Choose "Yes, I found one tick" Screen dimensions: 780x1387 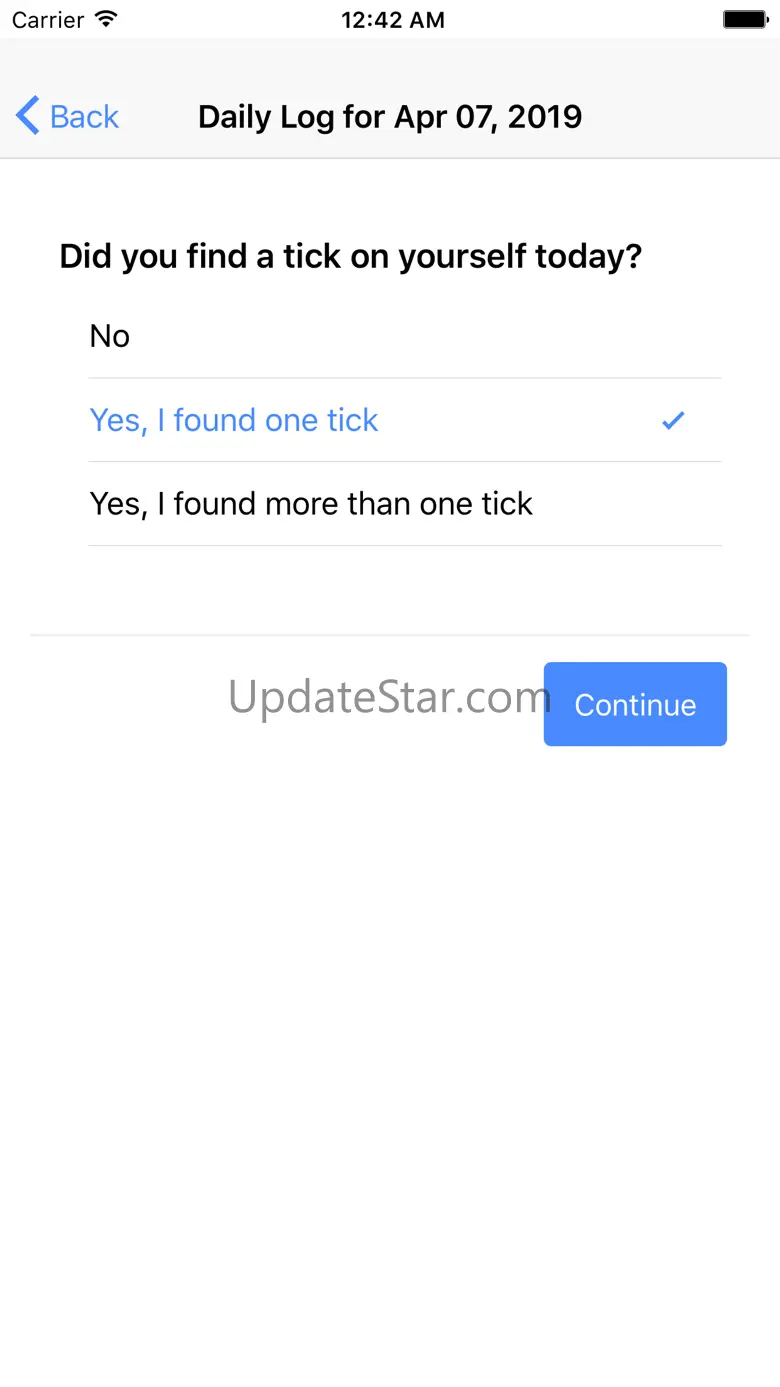coord(234,421)
